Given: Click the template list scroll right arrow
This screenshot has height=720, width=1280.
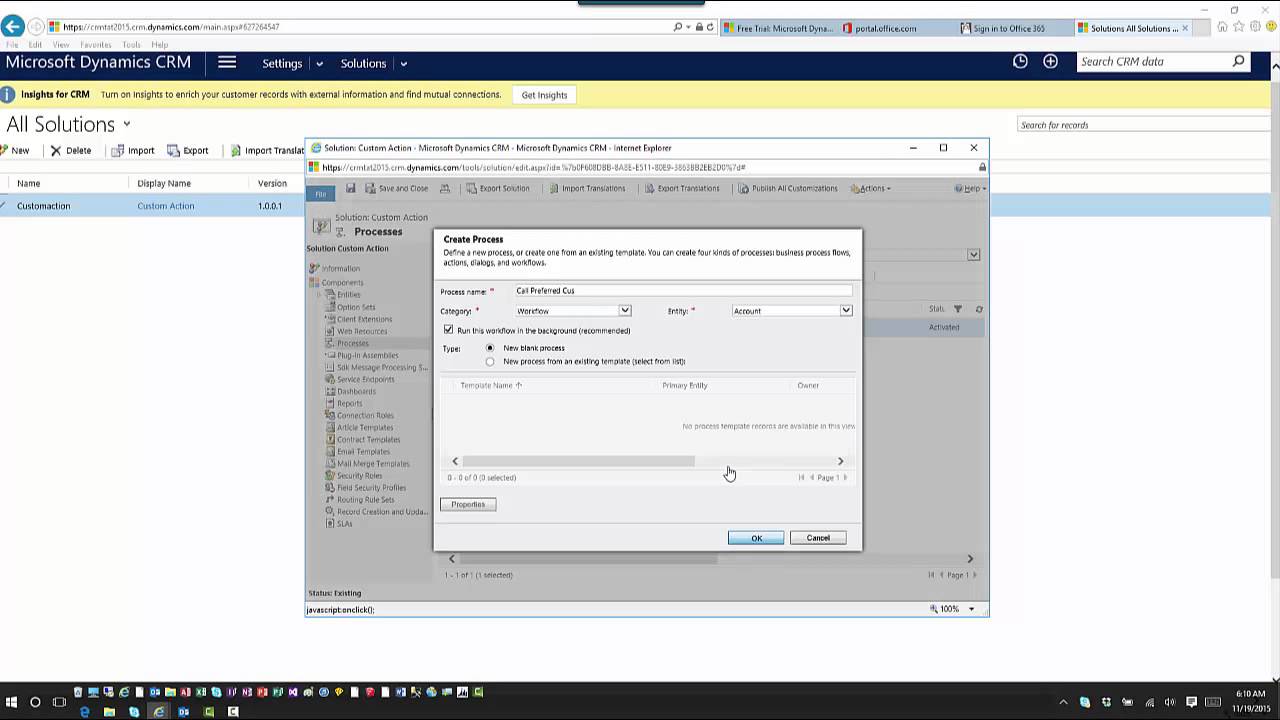Looking at the screenshot, I should click(840, 461).
